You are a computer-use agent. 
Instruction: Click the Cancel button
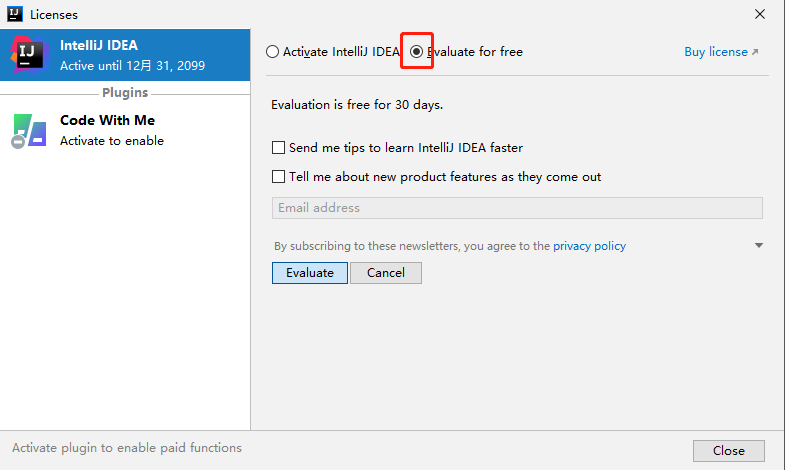tap(386, 273)
